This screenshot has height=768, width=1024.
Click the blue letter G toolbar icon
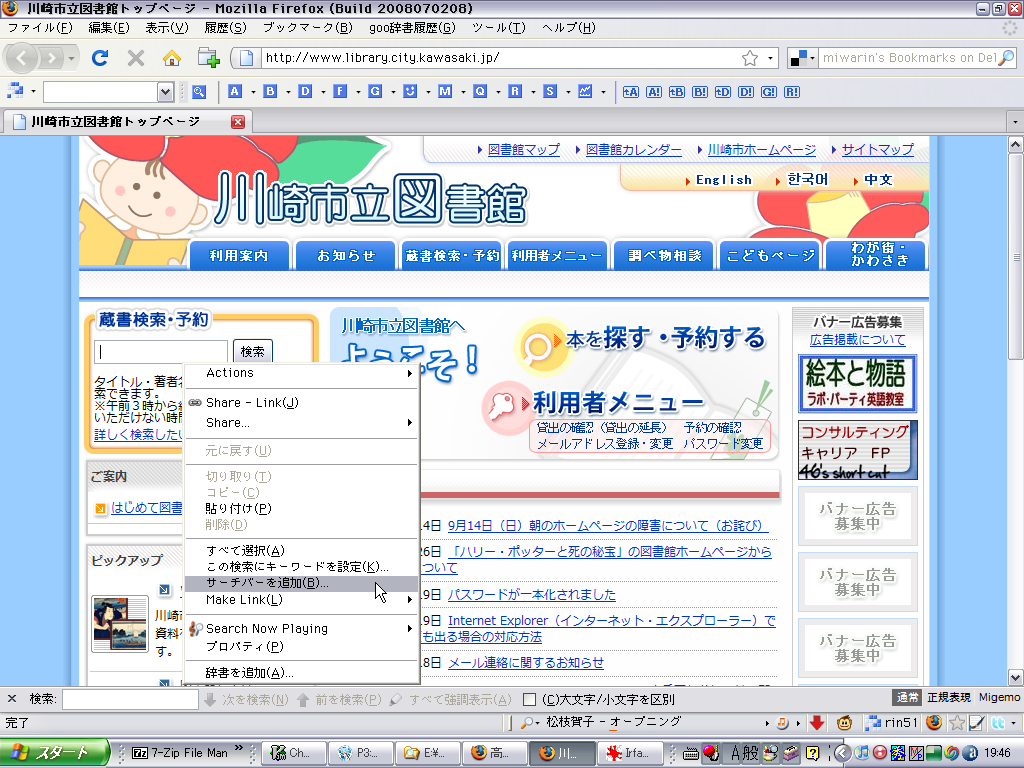(375, 91)
